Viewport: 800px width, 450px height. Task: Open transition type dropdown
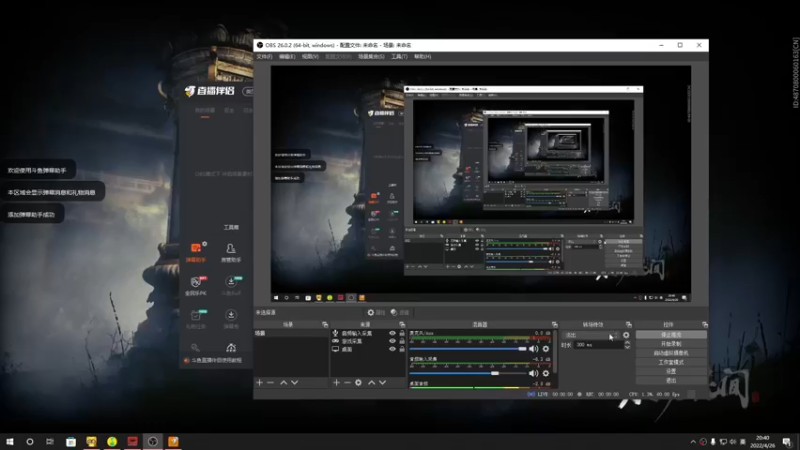tap(591, 335)
